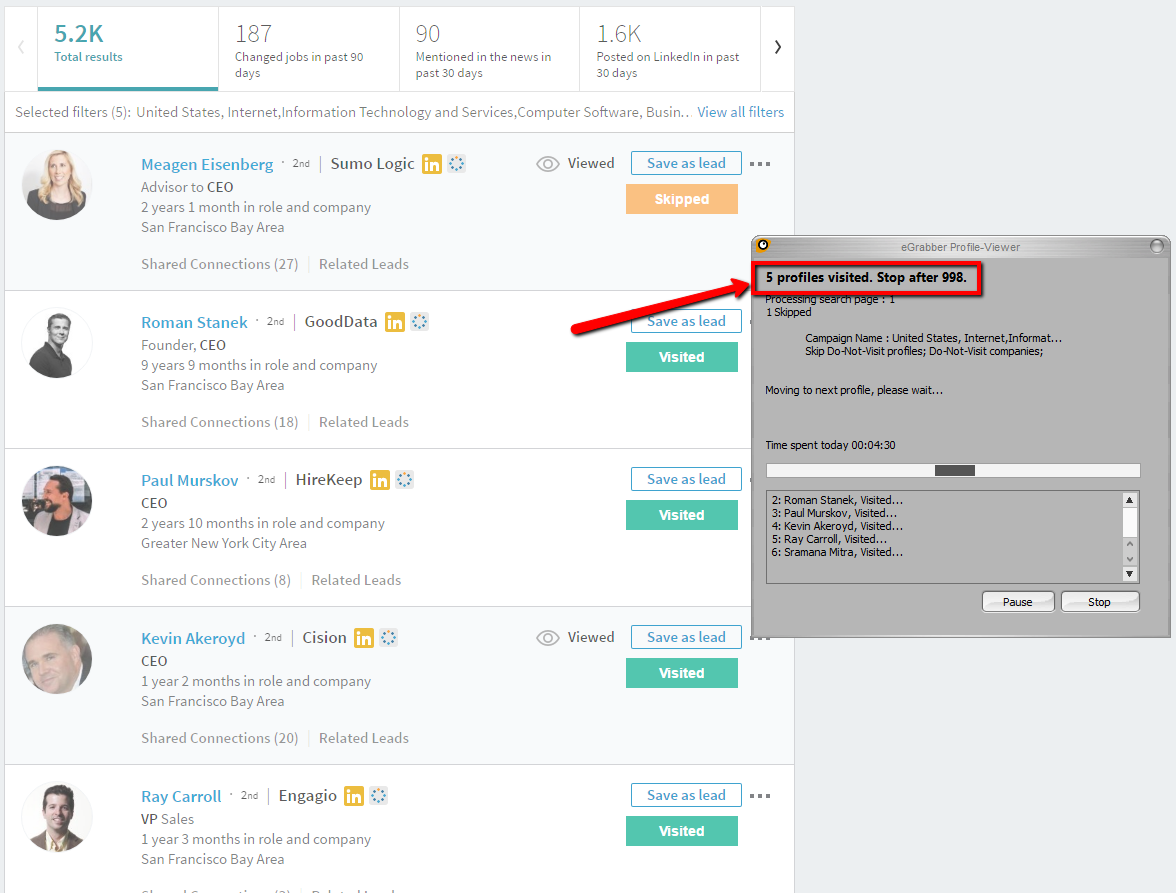The image size is (1176, 893).
Task: Open the View all filters link
Action: point(740,112)
